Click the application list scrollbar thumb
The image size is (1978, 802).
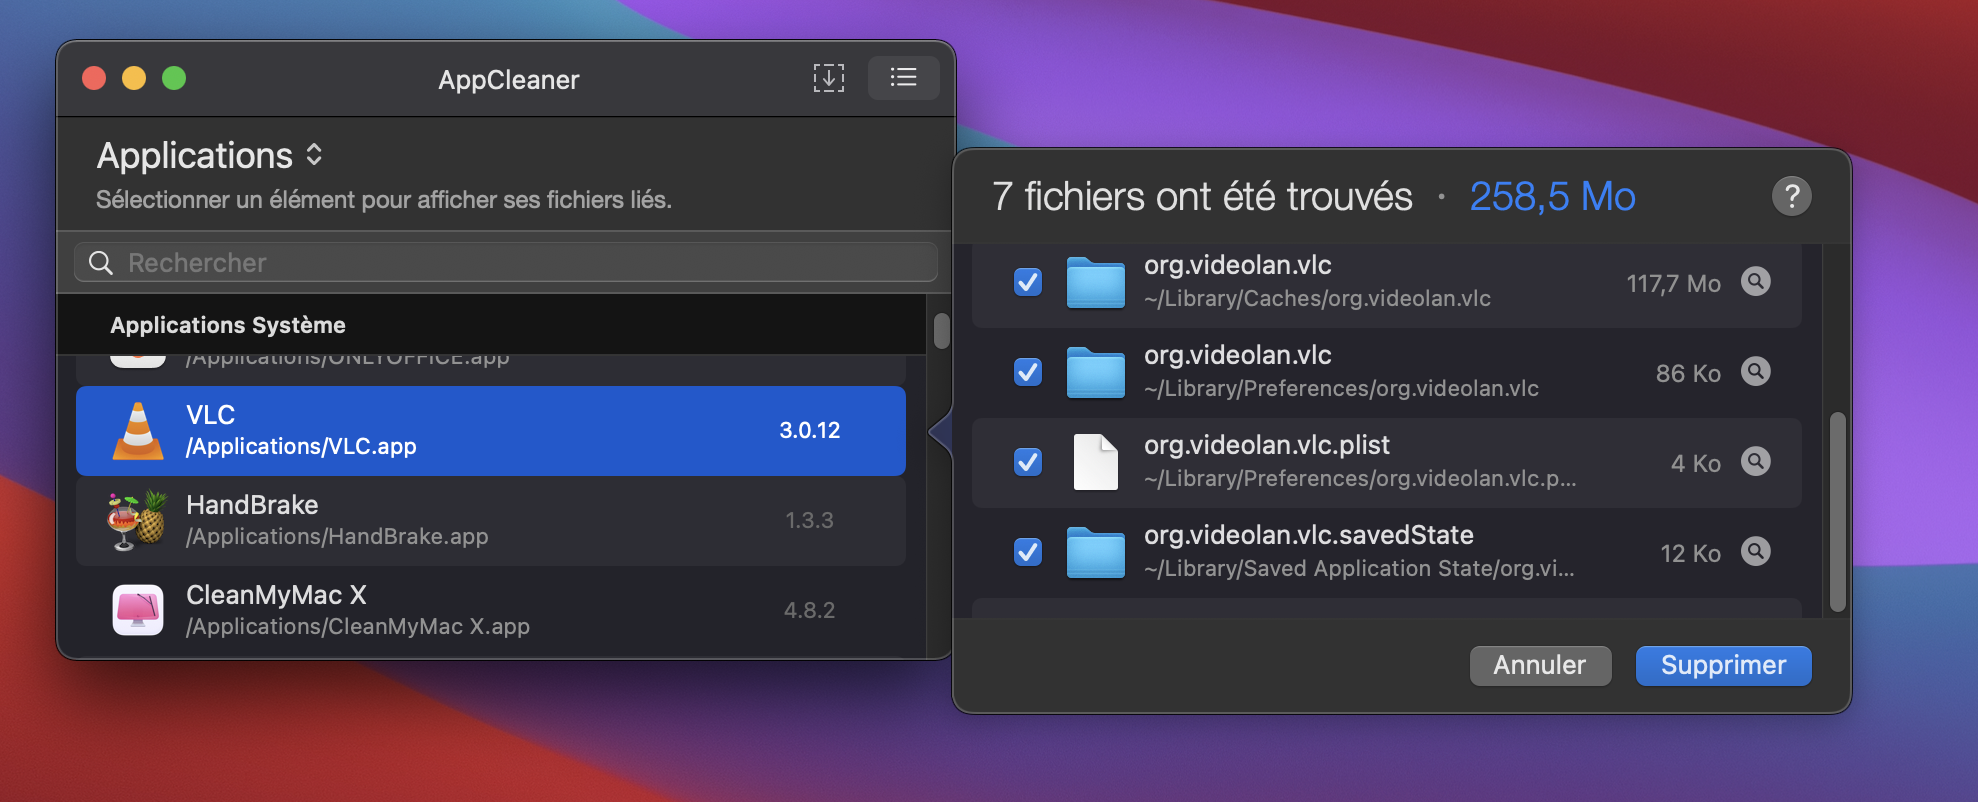coord(941,331)
